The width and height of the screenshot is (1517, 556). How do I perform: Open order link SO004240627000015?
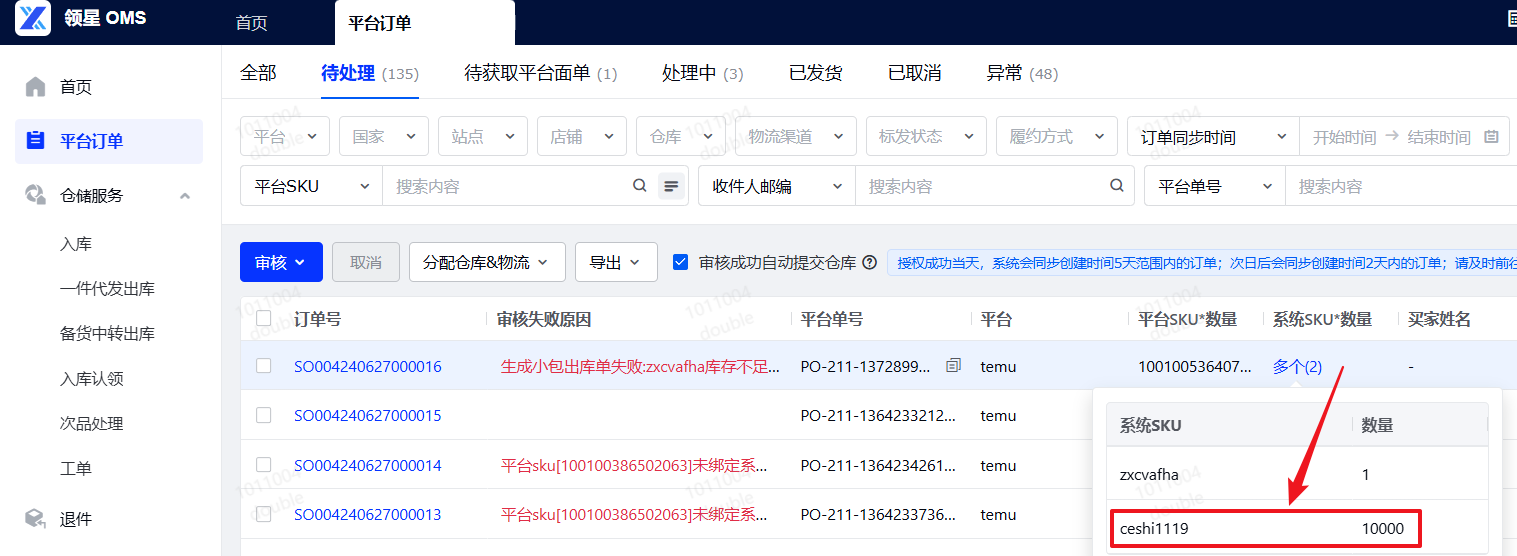click(x=368, y=415)
